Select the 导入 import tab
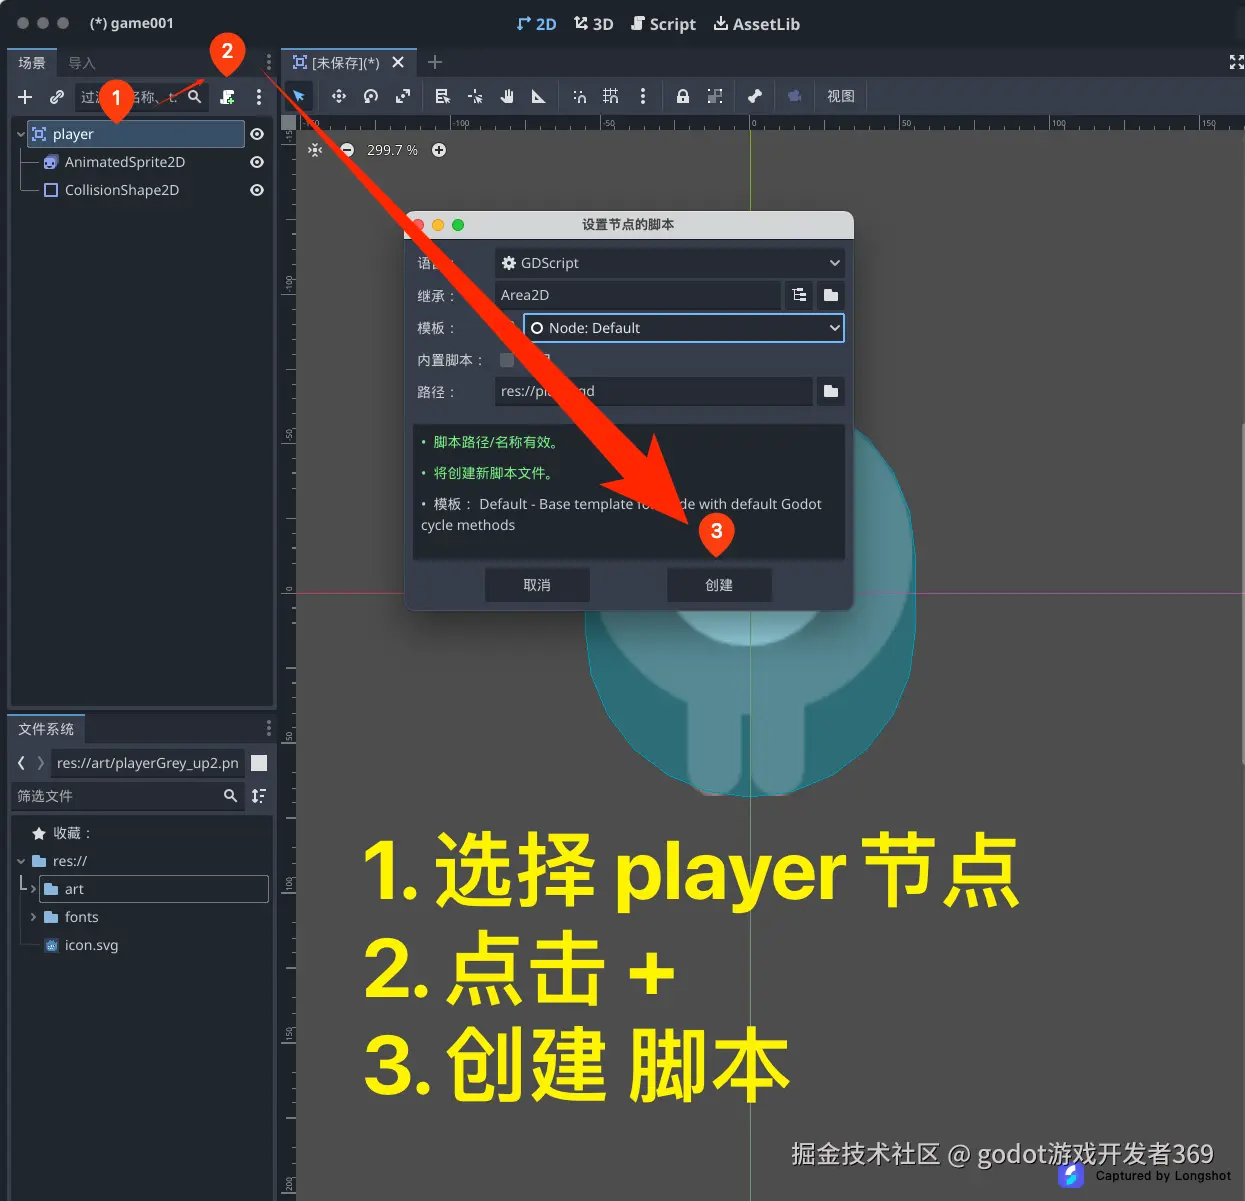This screenshot has height=1201, width=1245. pyautogui.click(x=82, y=63)
